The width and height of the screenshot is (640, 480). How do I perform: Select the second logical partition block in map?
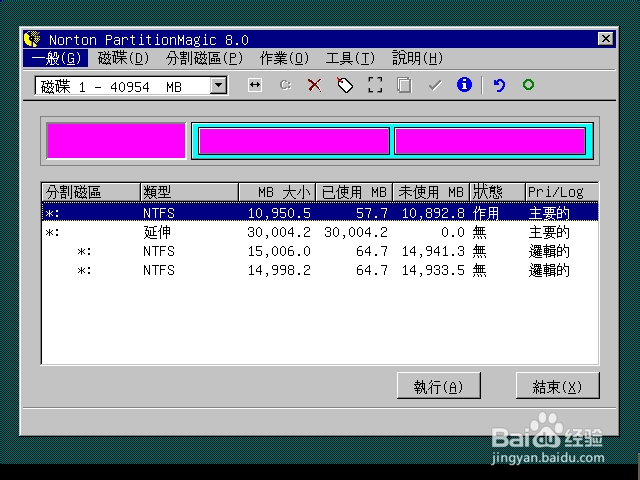[x=490, y=141]
